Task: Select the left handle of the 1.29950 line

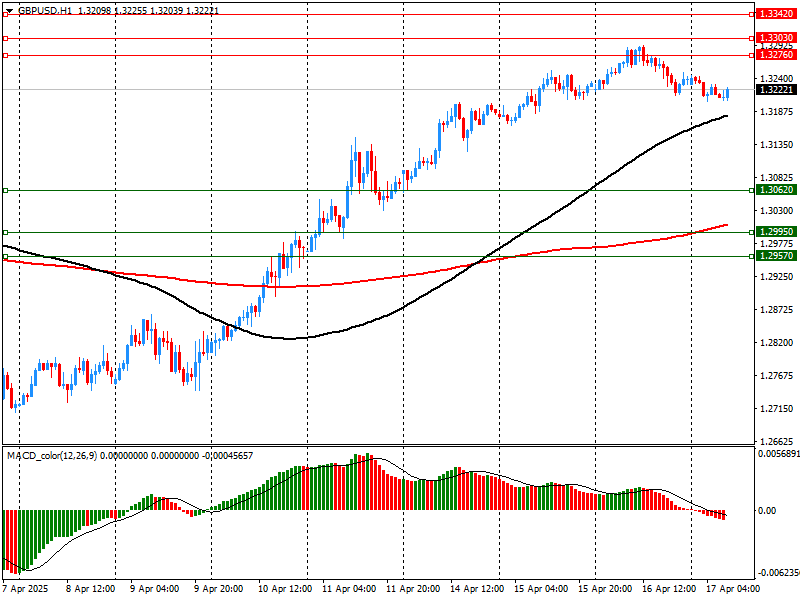Action: (x=5, y=232)
